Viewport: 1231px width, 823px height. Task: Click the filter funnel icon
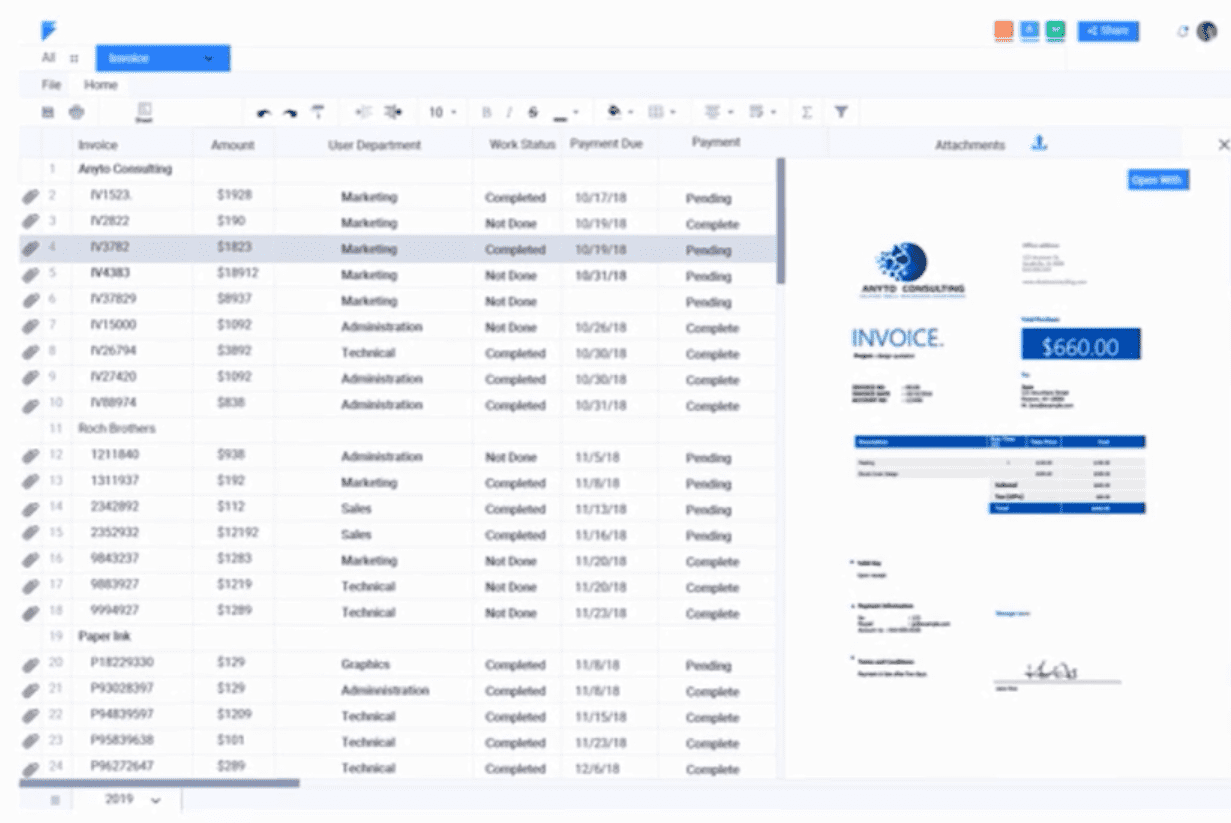point(841,112)
